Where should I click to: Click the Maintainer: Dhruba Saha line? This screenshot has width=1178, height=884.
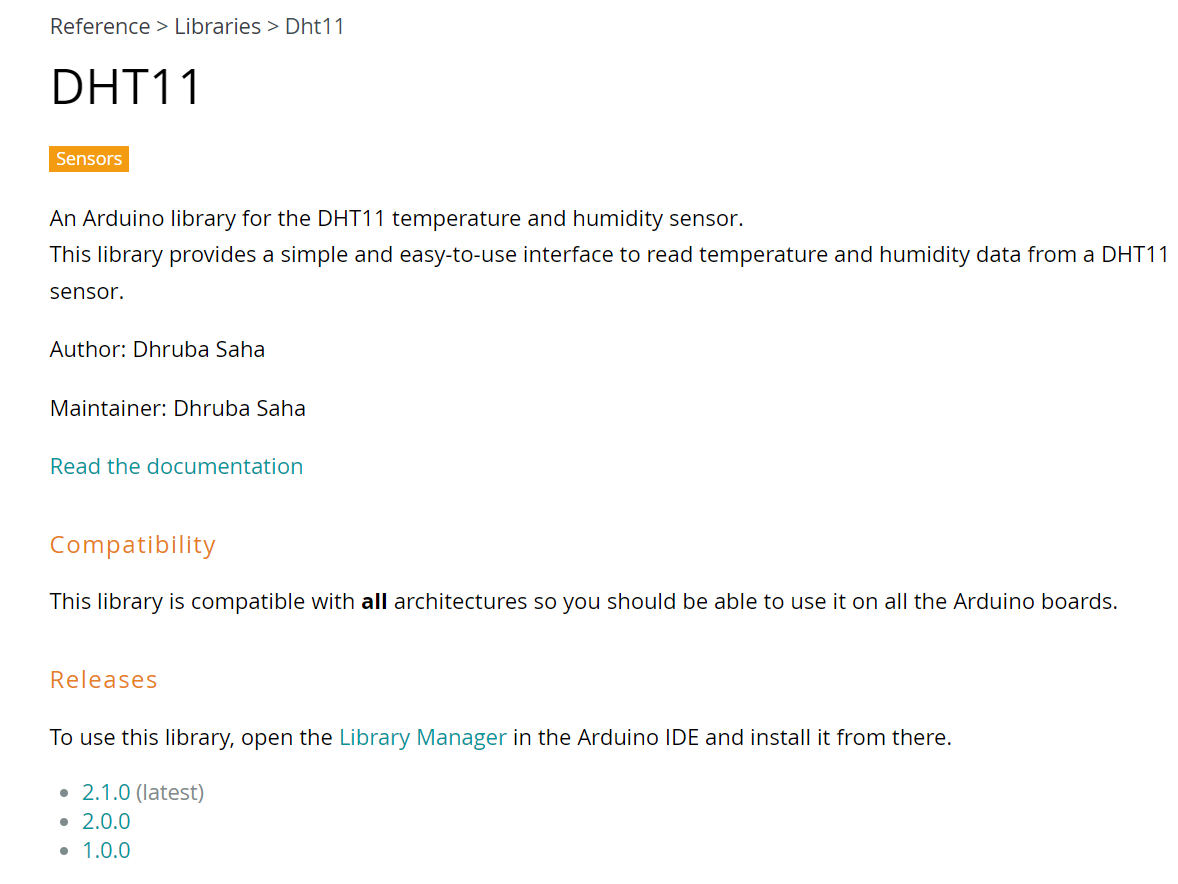(177, 408)
